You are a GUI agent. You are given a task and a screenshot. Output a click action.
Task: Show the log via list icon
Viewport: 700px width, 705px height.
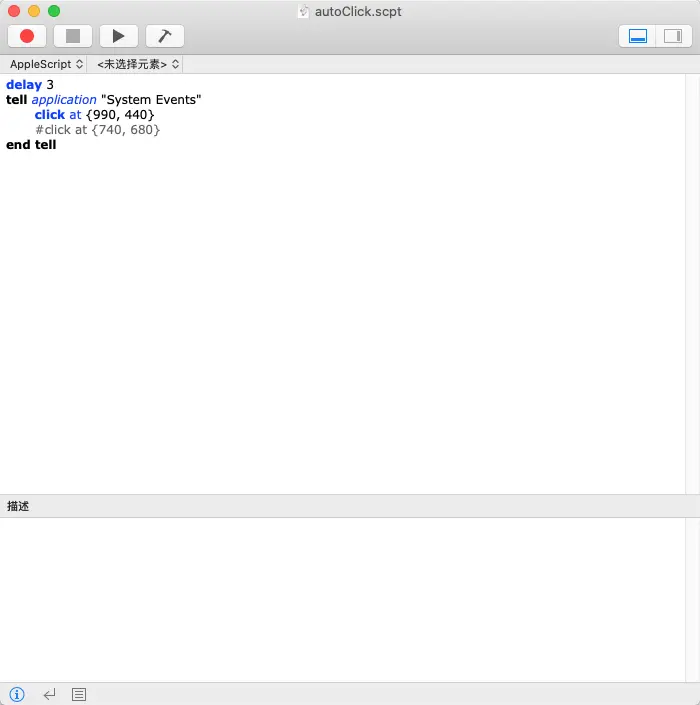pos(79,694)
